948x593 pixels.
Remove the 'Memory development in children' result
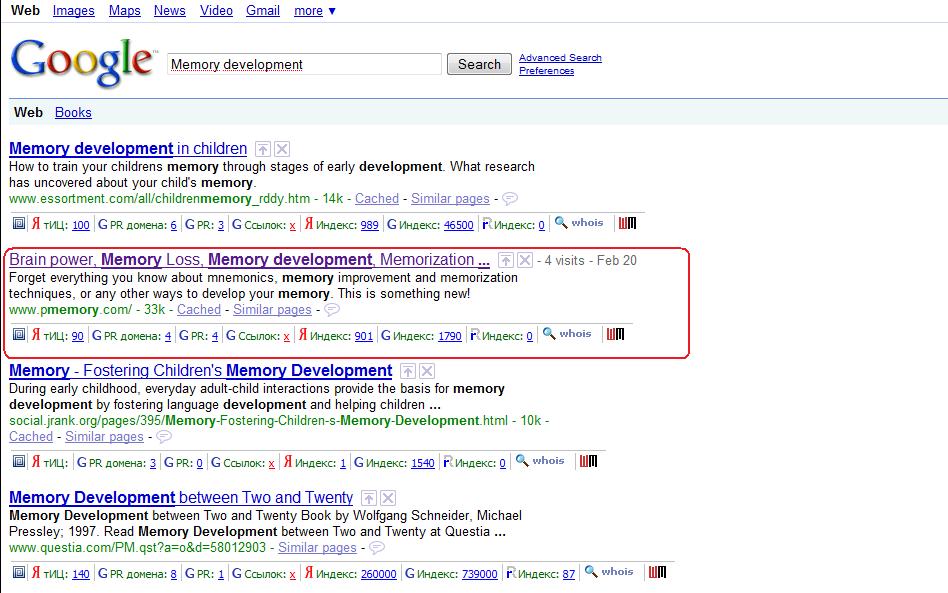click(x=282, y=149)
